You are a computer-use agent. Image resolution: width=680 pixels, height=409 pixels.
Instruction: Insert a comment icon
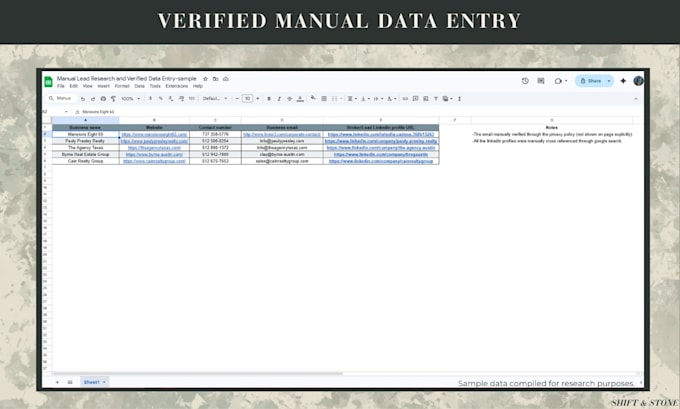tap(415, 99)
